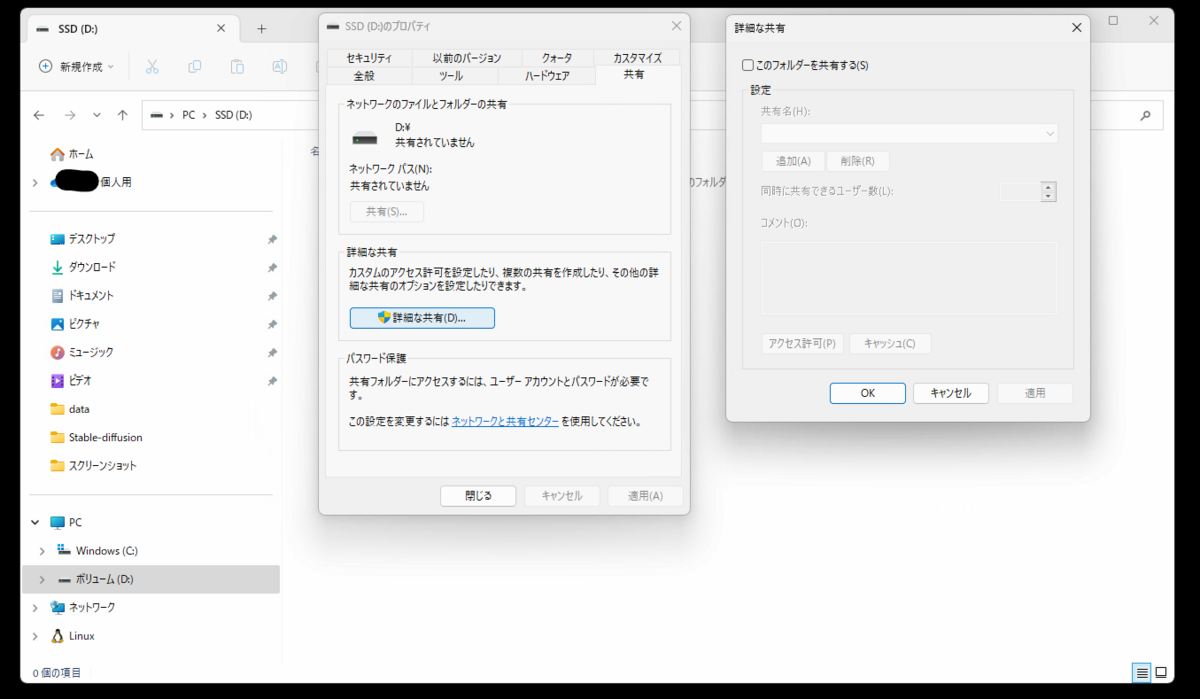The width and height of the screenshot is (1200, 699).
Task: Check このフォルダーを共有する checkbox
Action: 747,65
